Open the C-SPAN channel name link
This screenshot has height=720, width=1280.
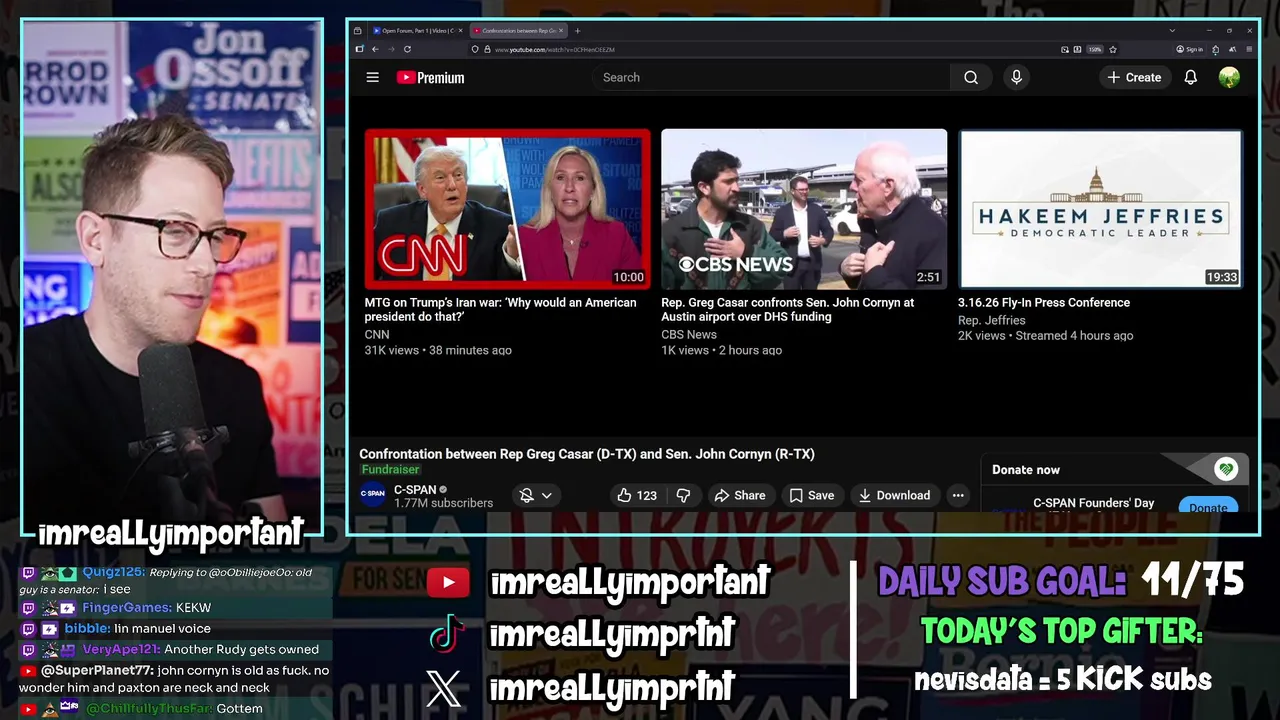415,490
